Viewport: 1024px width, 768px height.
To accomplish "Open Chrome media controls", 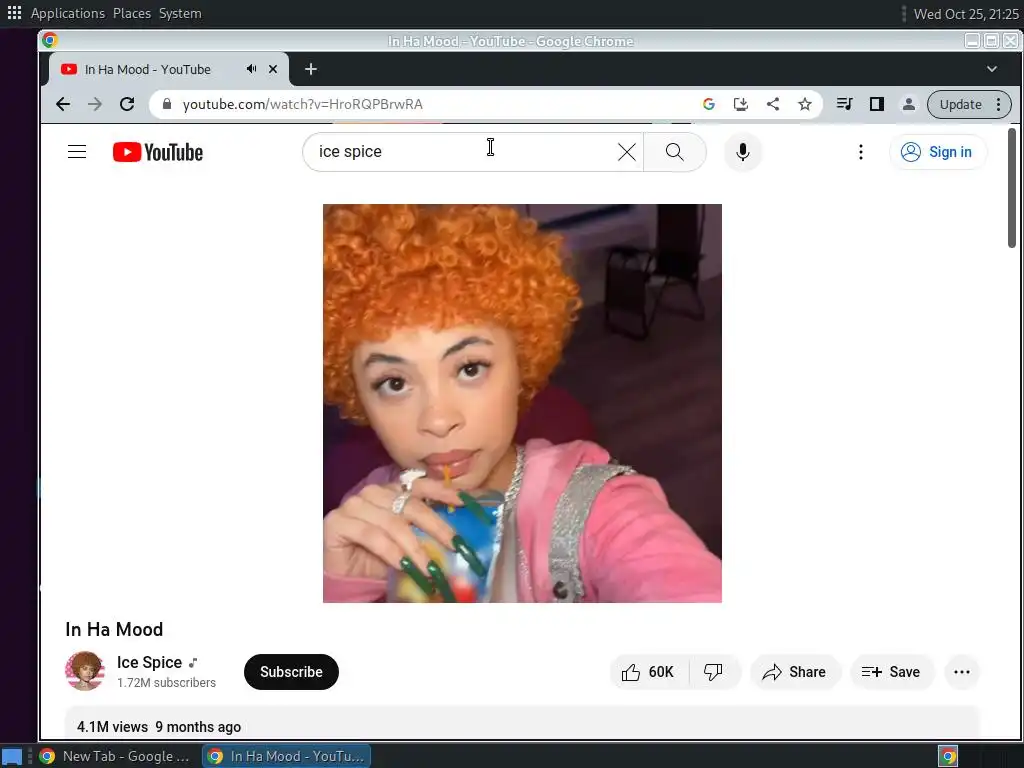I will pyautogui.click(x=844, y=104).
